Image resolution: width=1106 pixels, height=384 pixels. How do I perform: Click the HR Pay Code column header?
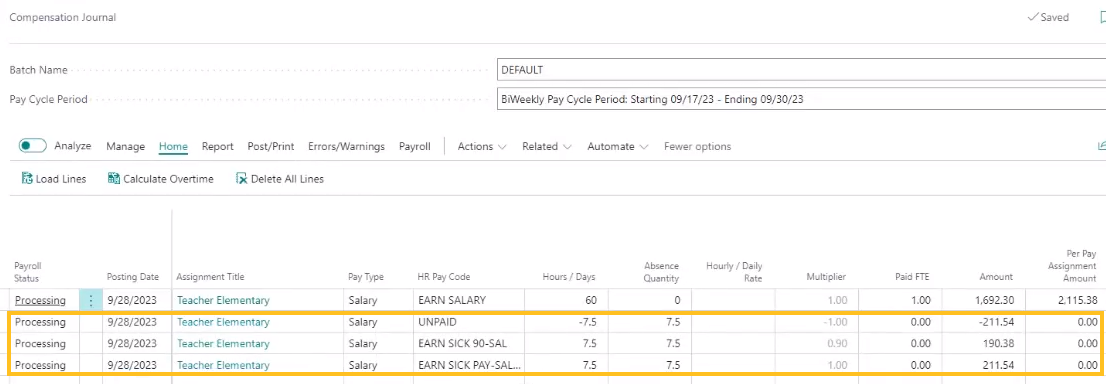click(444, 277)
